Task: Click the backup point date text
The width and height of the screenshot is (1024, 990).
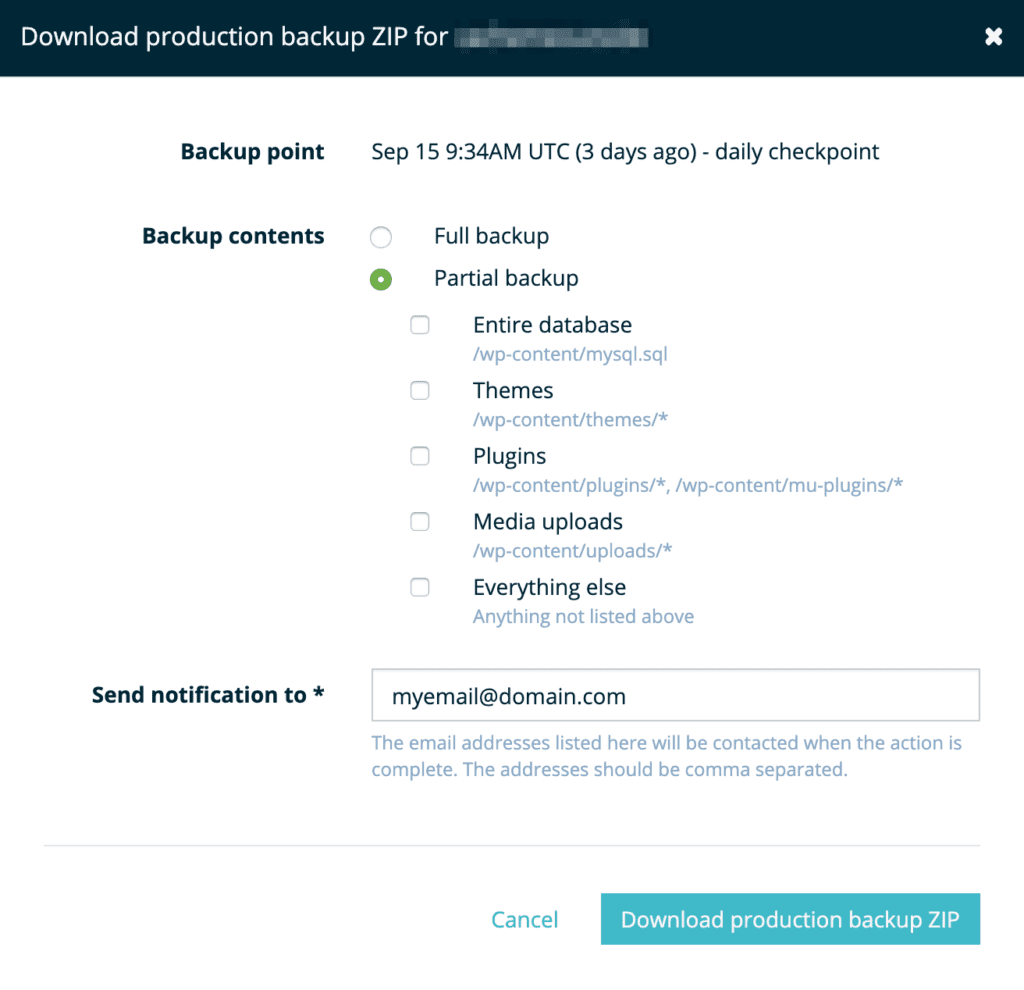Action: [625, 152]
